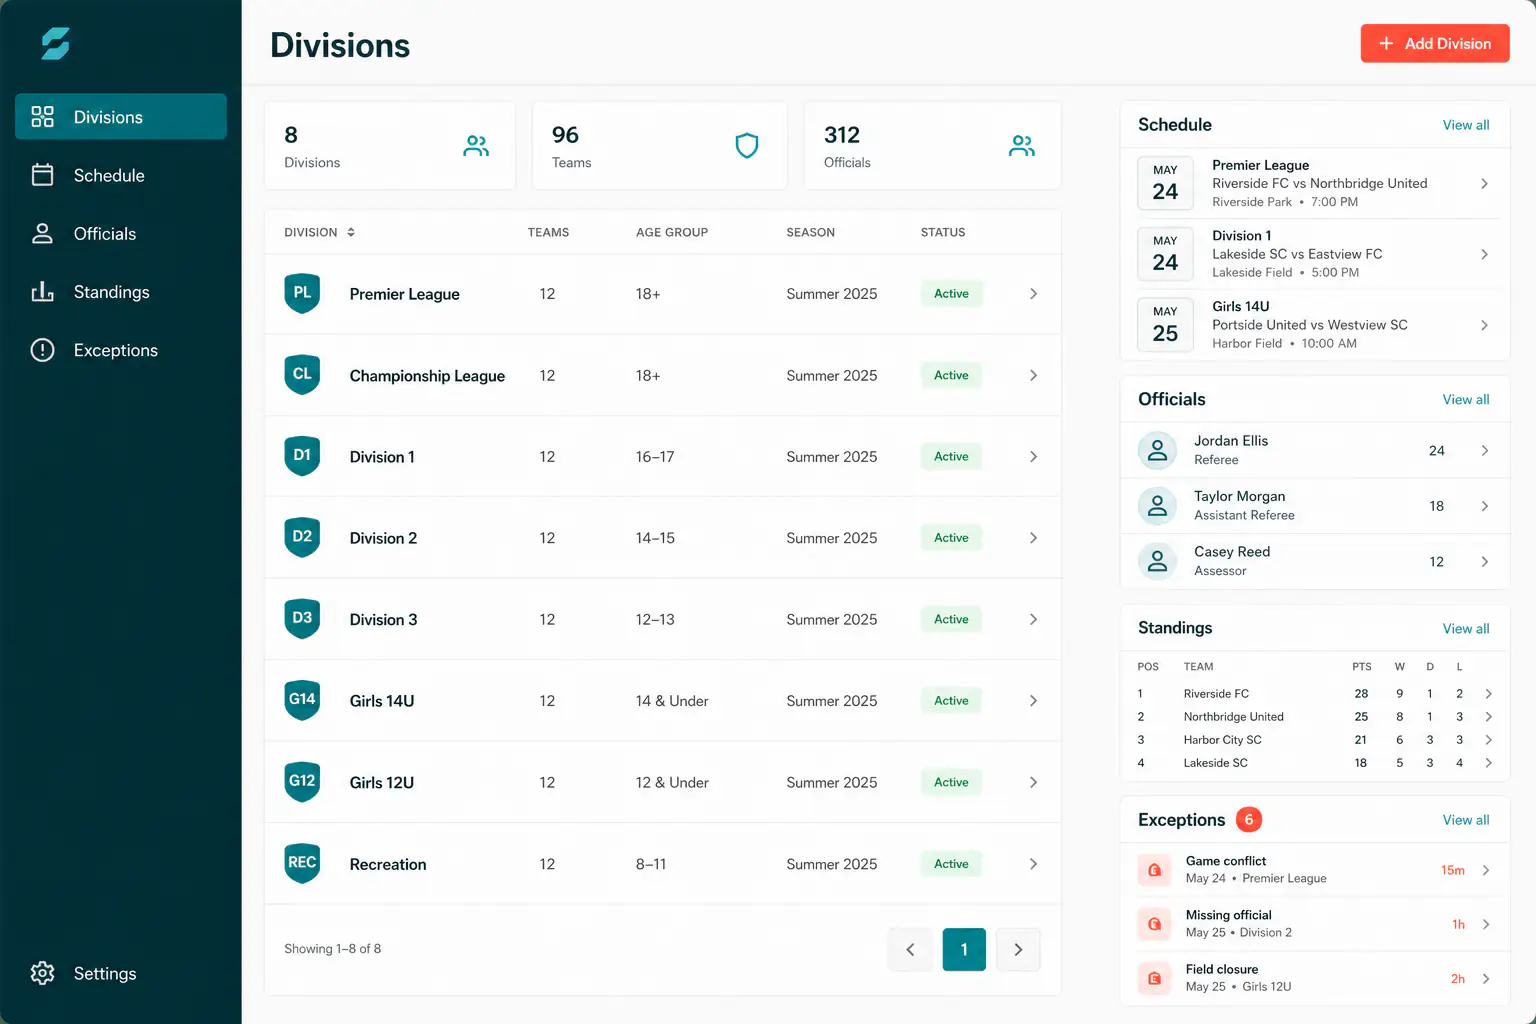Screen dimensions: 1536x1024
Task: Expand the Division 2 row chevron
Action: click(1033, 538)
